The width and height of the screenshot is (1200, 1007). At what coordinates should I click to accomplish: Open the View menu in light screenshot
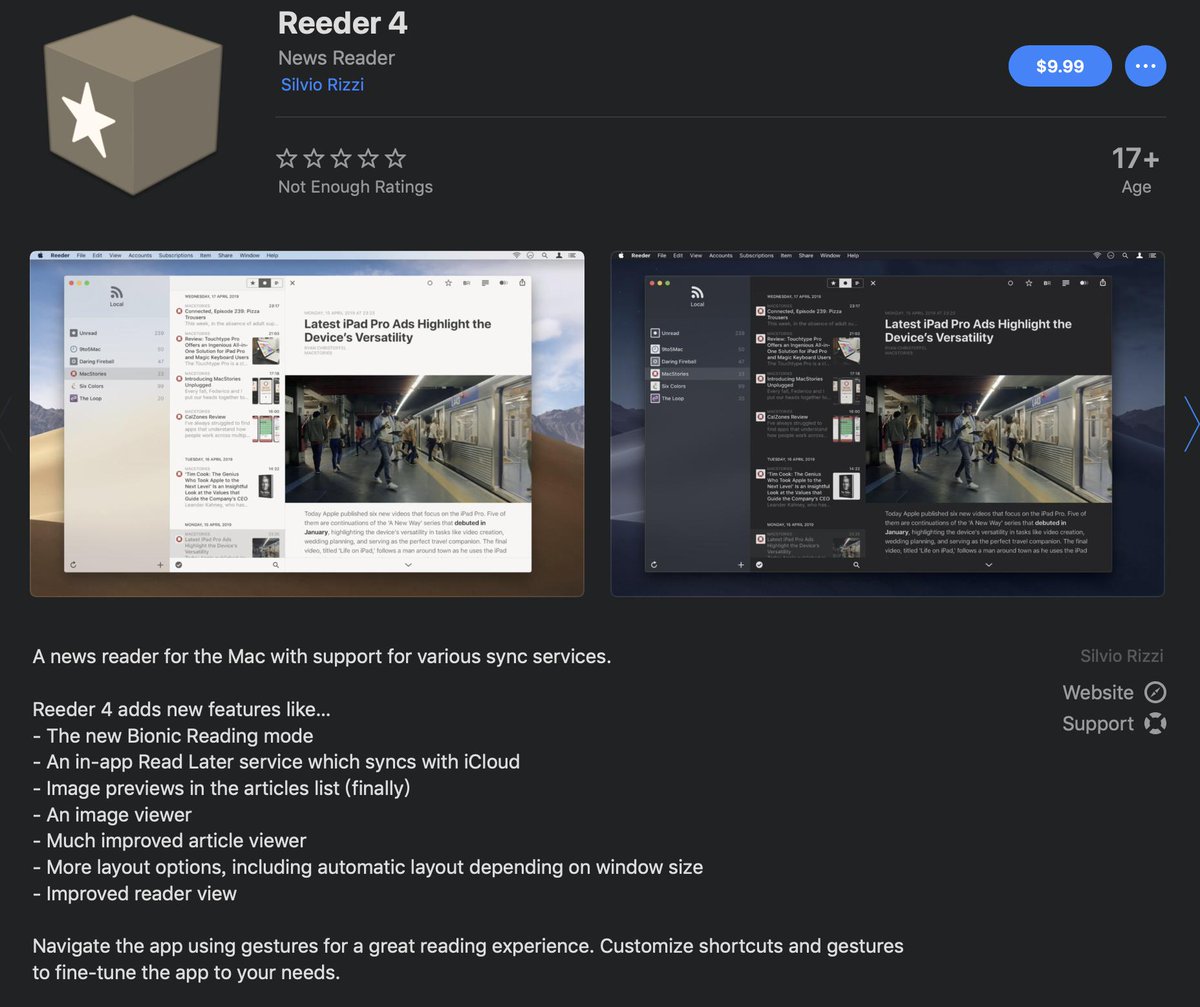coord(115,255)
